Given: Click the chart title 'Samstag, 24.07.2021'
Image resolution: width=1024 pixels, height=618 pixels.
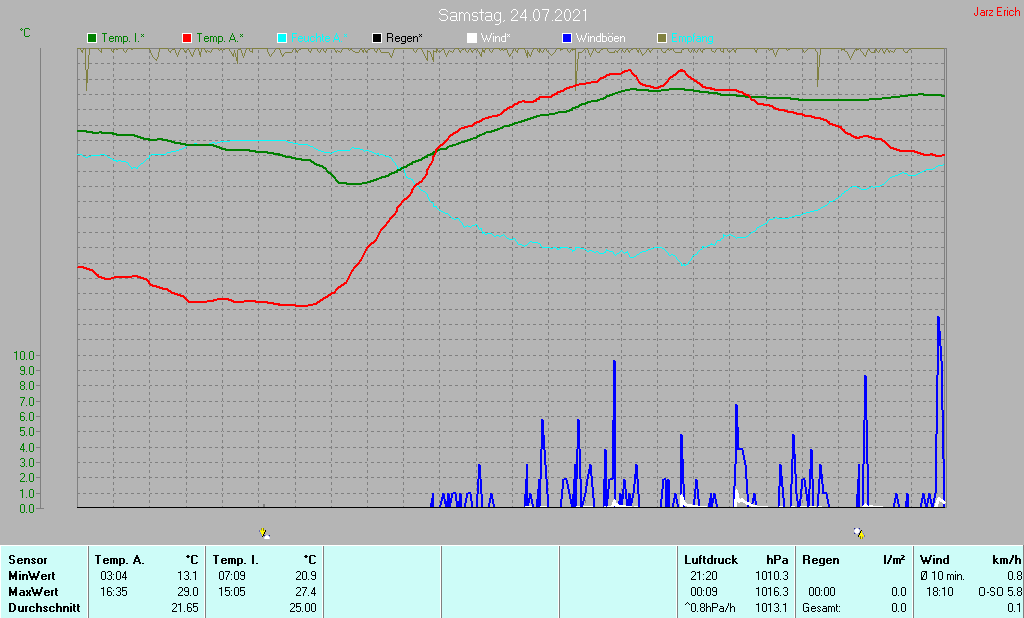Looking at the screenshot, I should pos(513,15).
